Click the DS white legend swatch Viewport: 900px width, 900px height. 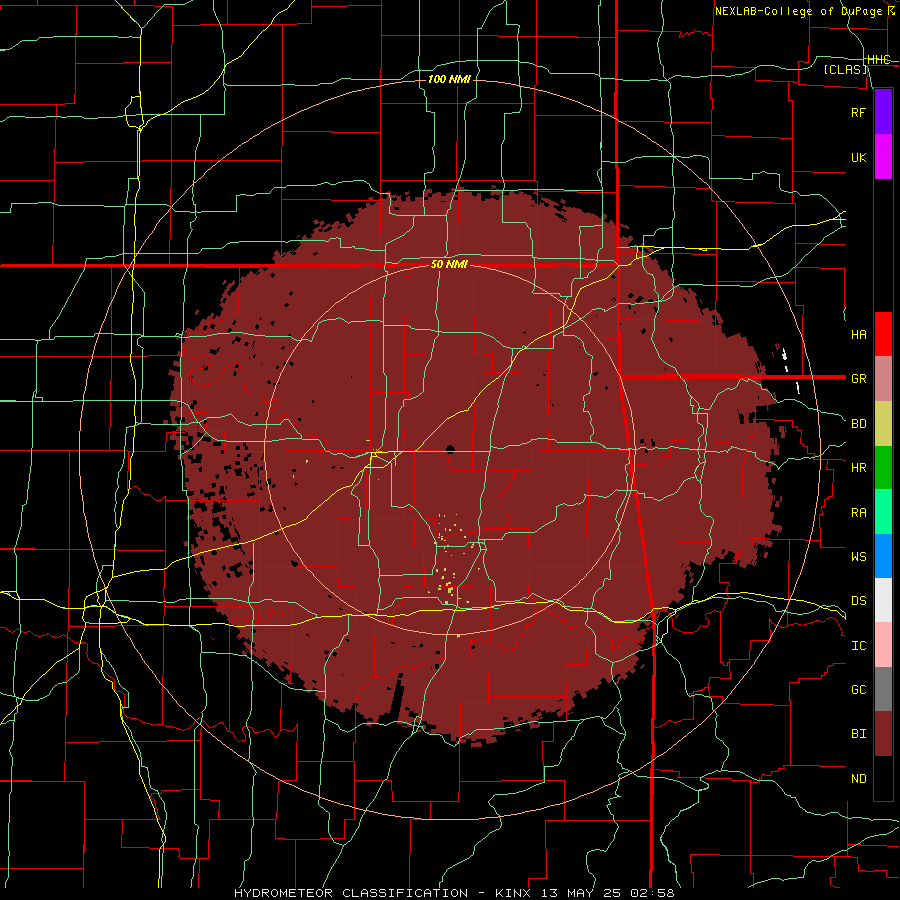pyautogui.click(x=883, y=600)
